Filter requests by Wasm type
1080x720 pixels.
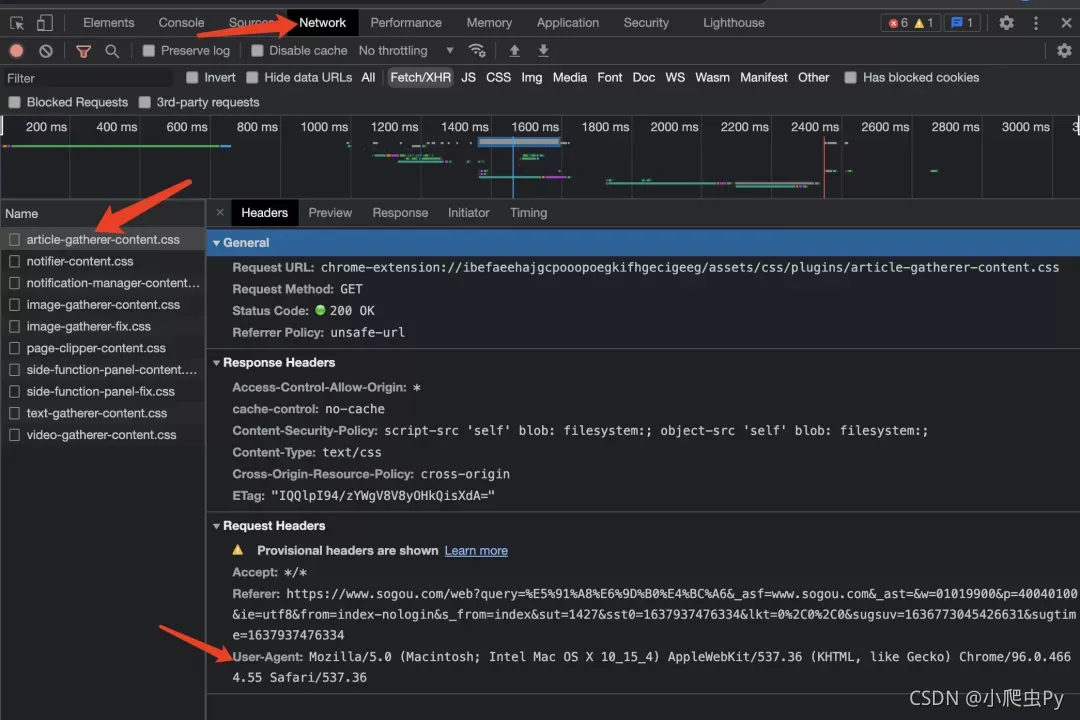712,77
